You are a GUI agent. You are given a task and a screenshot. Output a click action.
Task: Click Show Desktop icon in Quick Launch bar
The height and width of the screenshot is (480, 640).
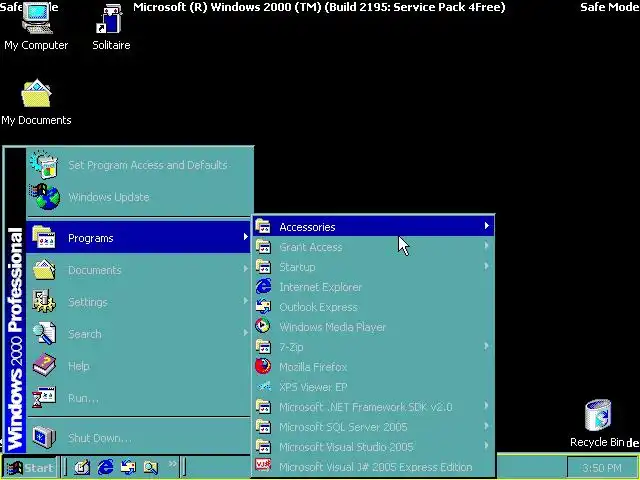coord(82,467)
